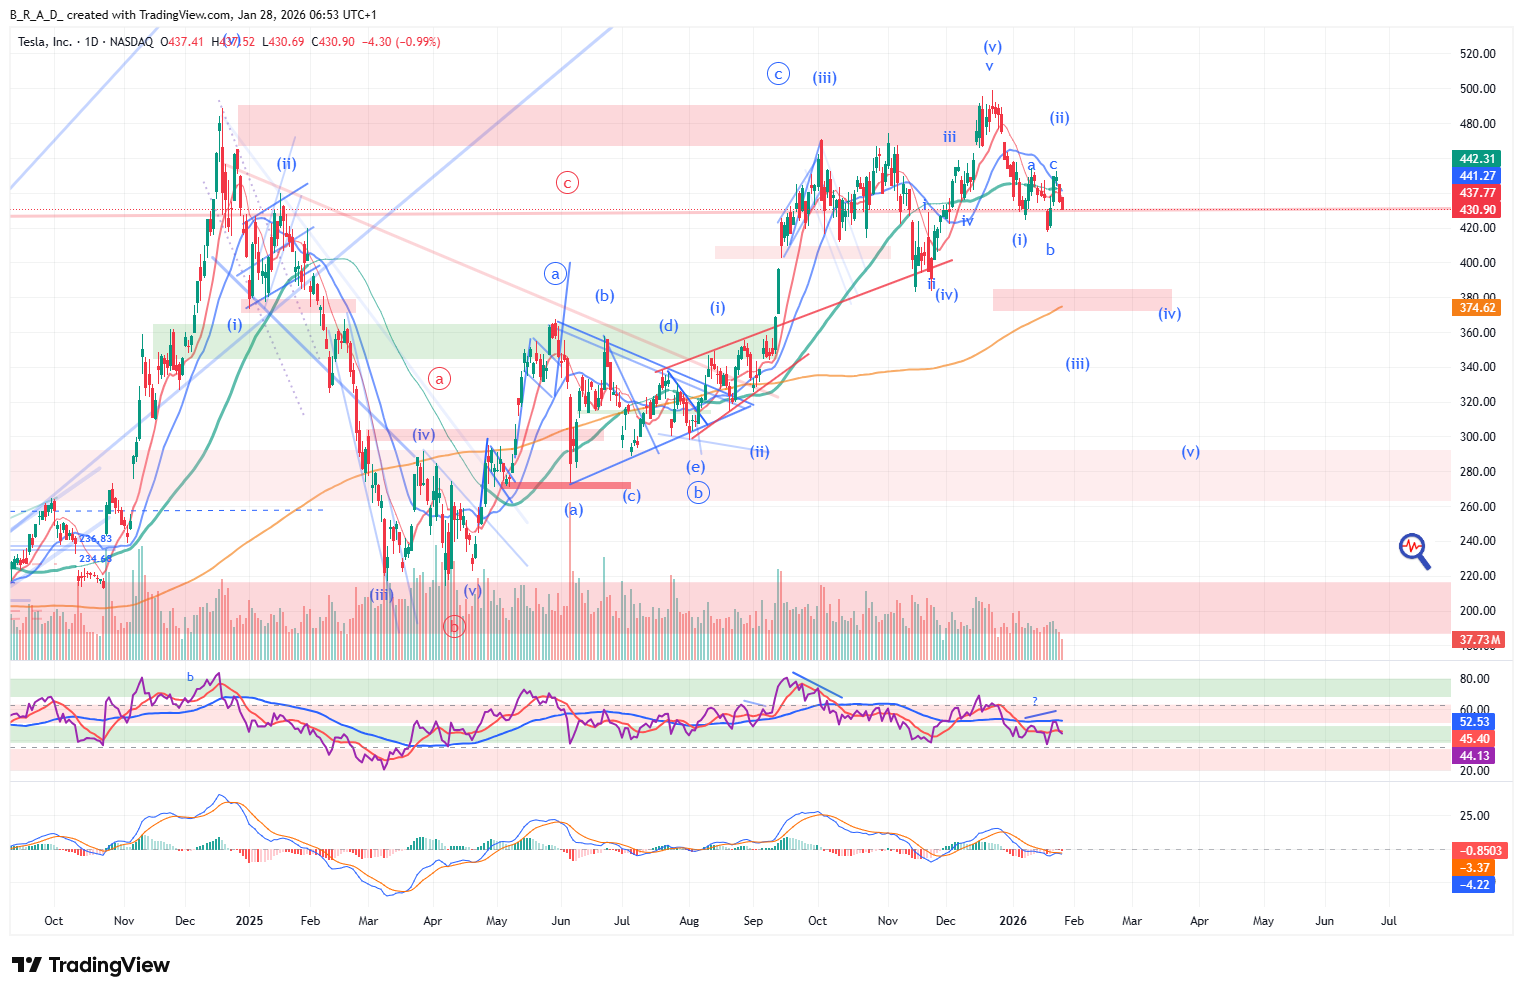Click the '2025' label on time axis
This screenshot has width=1523, height=995.
(249, 921)
